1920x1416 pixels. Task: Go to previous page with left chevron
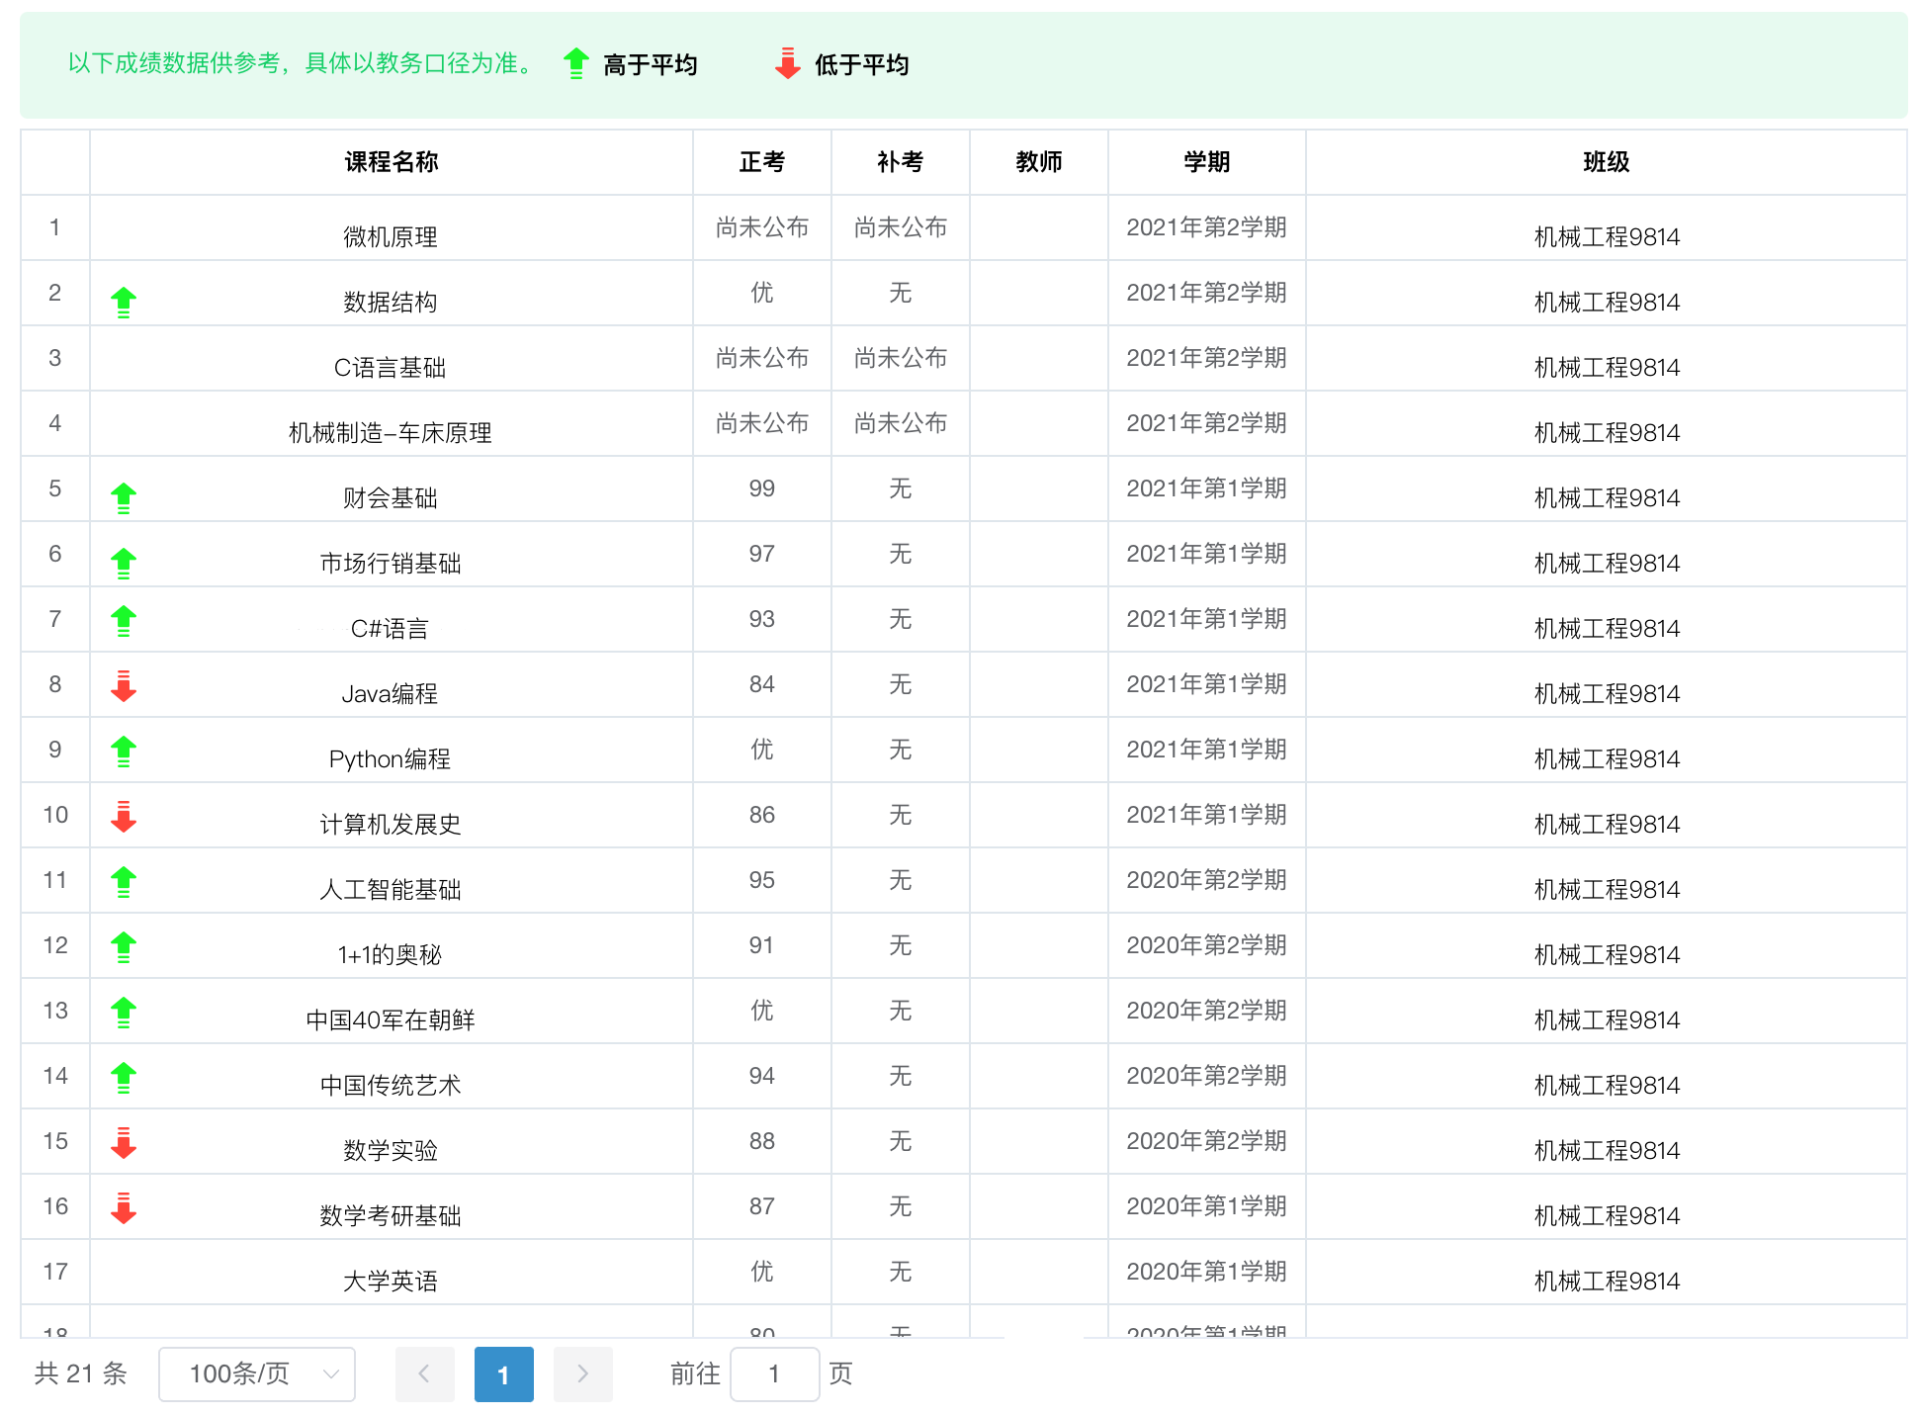click(424, 1373)
